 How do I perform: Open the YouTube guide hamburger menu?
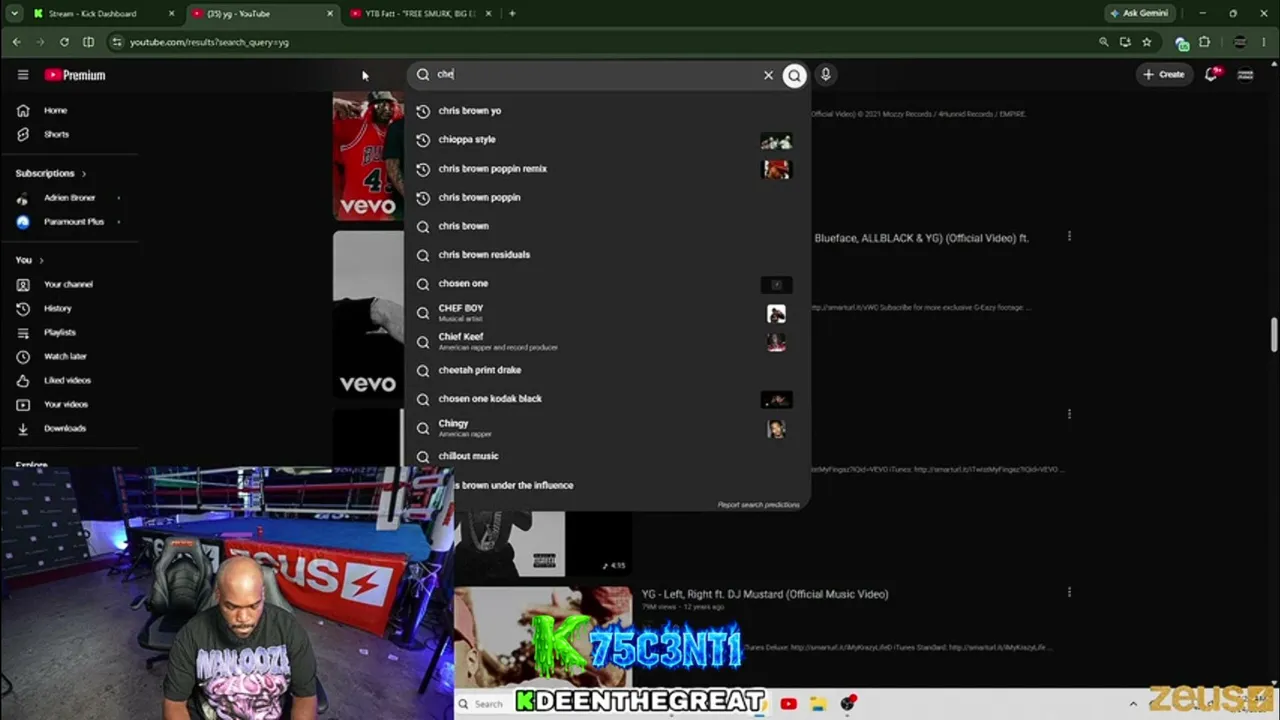pyautogui.click(x=23, y=75)
